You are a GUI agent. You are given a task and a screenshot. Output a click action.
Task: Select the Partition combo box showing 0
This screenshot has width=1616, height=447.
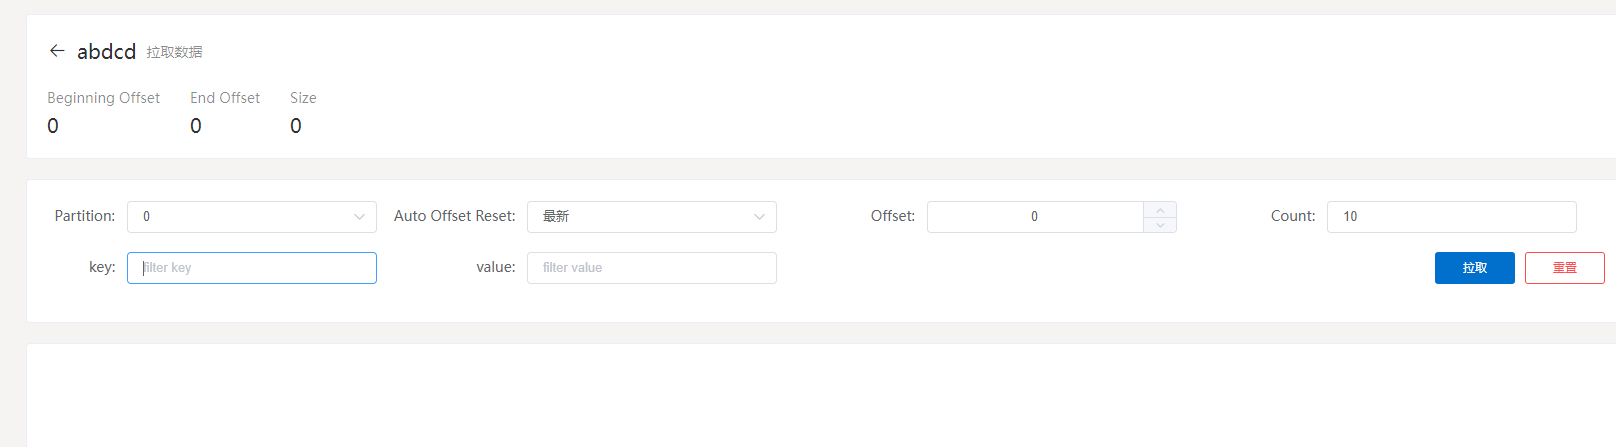pos(252,217)
